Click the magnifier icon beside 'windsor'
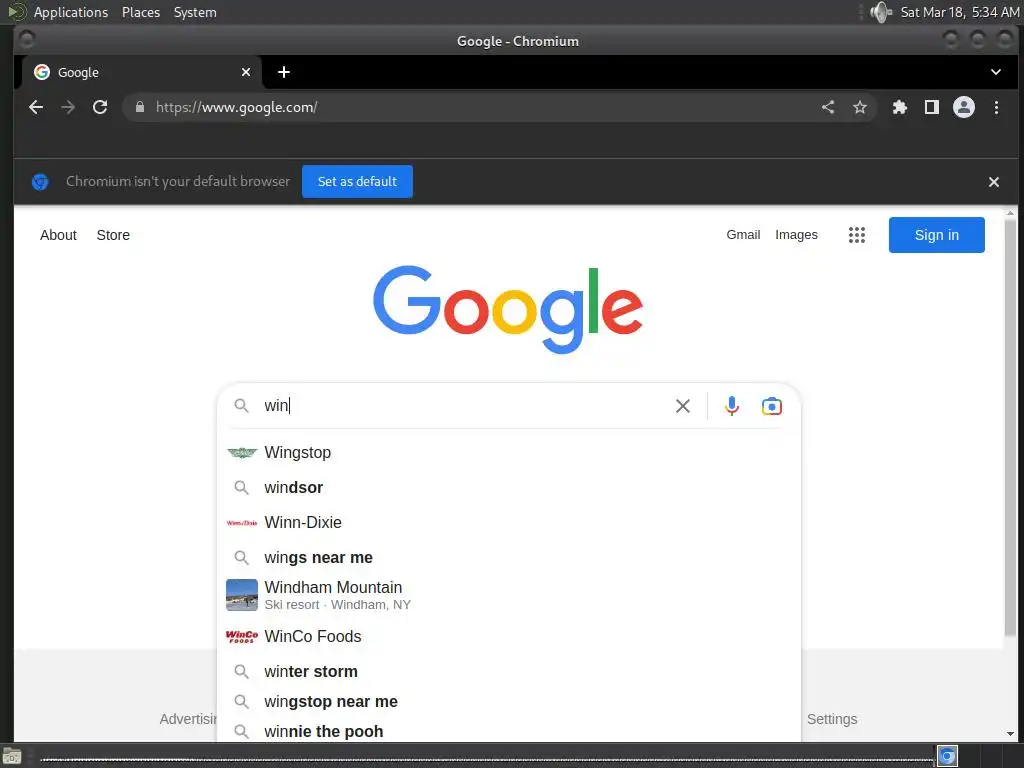This screenshot has height=768, width=1024. point(241,487)
